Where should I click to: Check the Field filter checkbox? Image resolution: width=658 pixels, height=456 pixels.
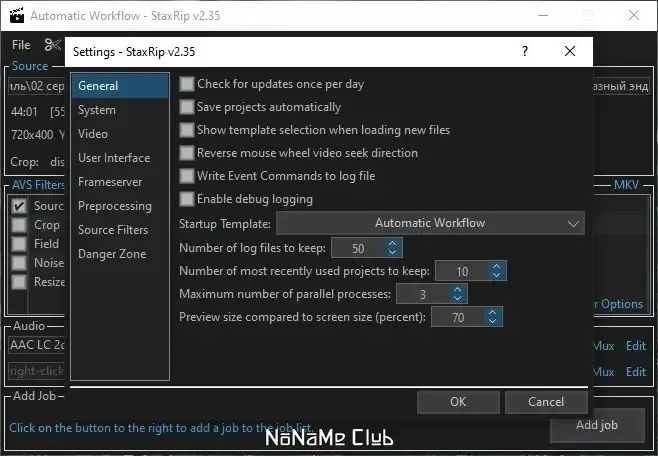[19, 244]
